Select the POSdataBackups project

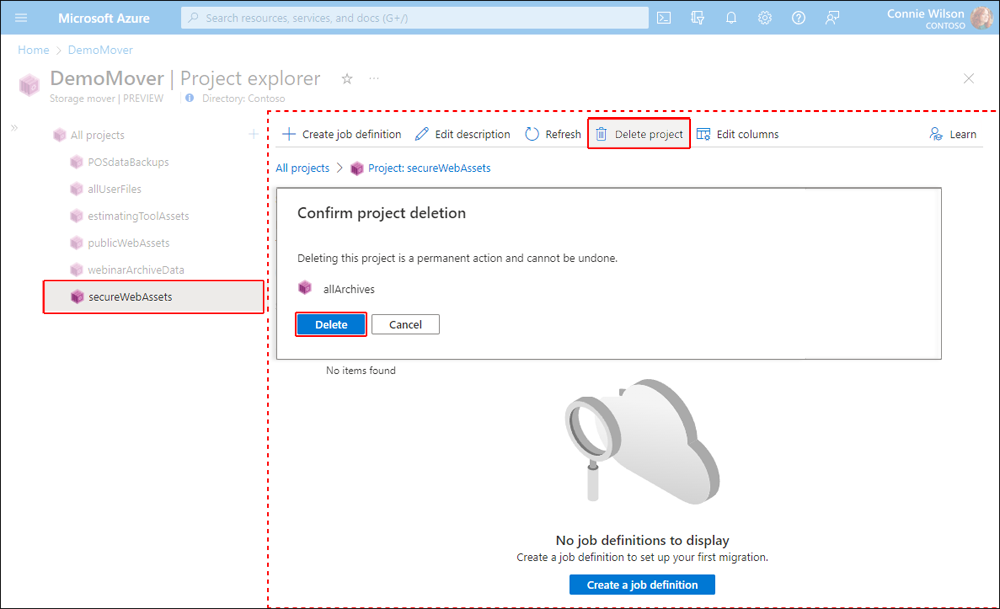click(128, 162)
